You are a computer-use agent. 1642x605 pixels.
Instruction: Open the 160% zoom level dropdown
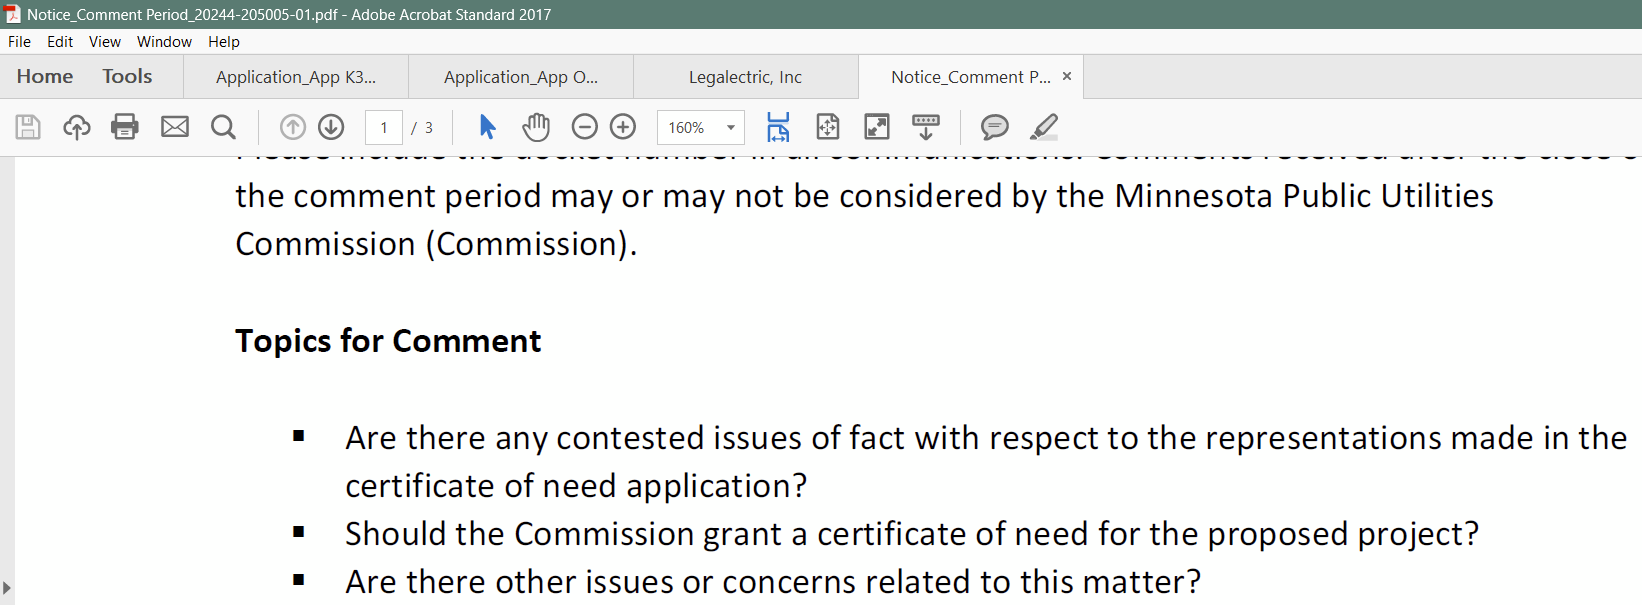731,128
